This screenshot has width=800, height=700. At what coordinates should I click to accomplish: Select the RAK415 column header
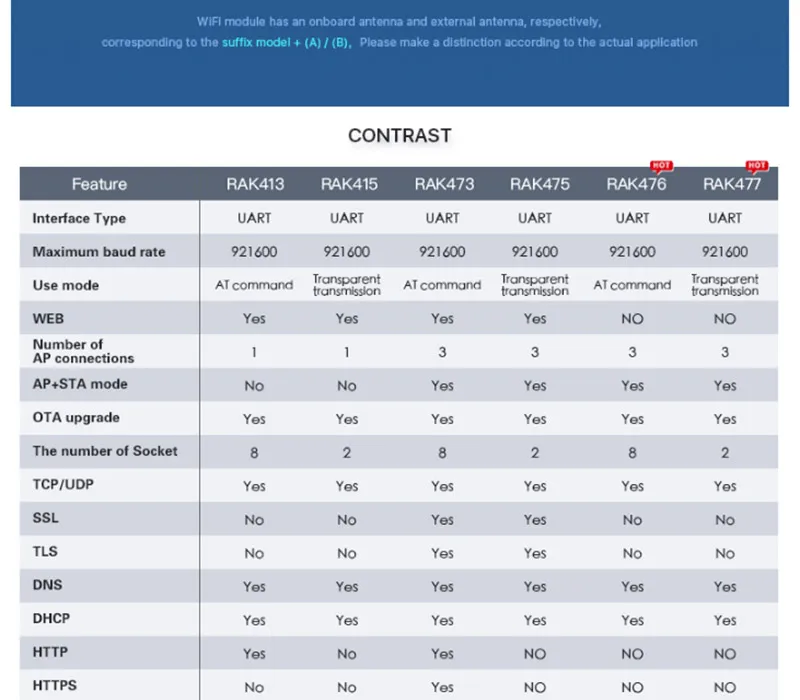[x=349, y=184]
